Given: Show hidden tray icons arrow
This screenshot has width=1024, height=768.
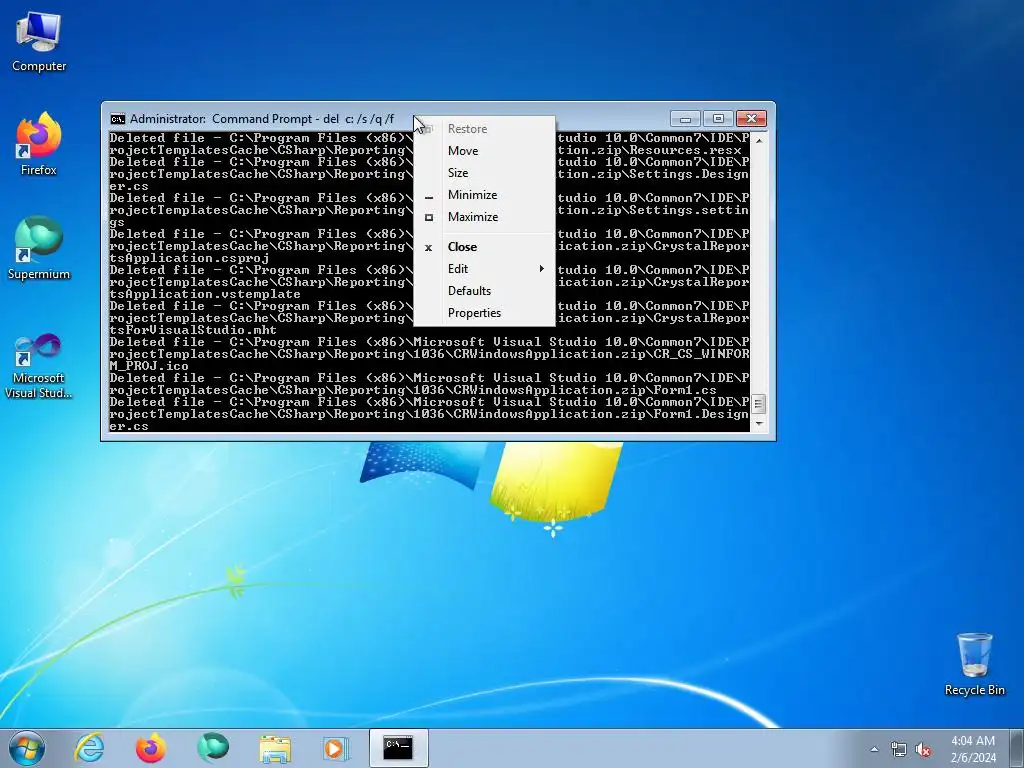Looking at the screenshot, I should click(x=874, y=749).
